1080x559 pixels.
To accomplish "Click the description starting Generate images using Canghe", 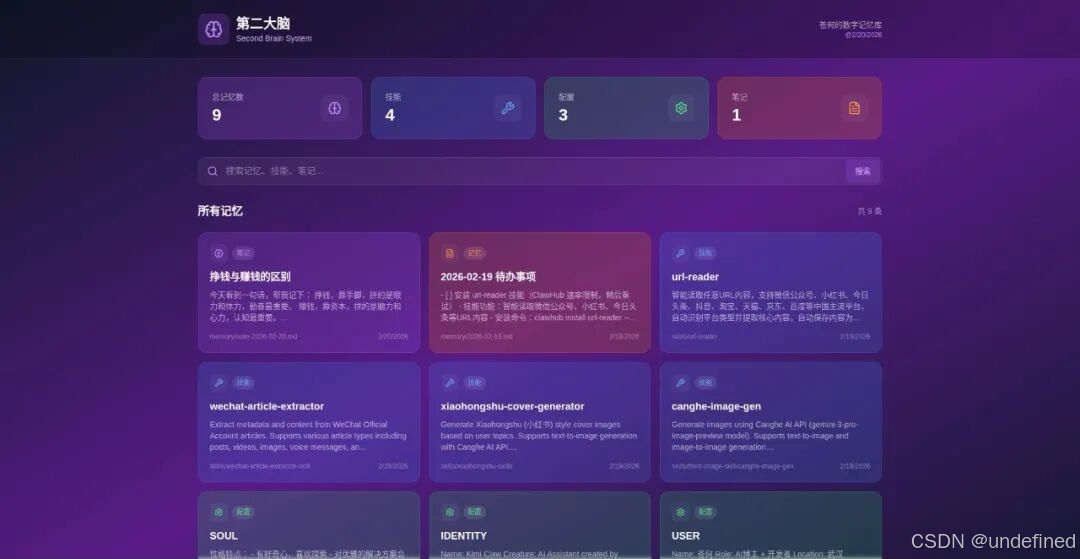I will tap(765, 436).
